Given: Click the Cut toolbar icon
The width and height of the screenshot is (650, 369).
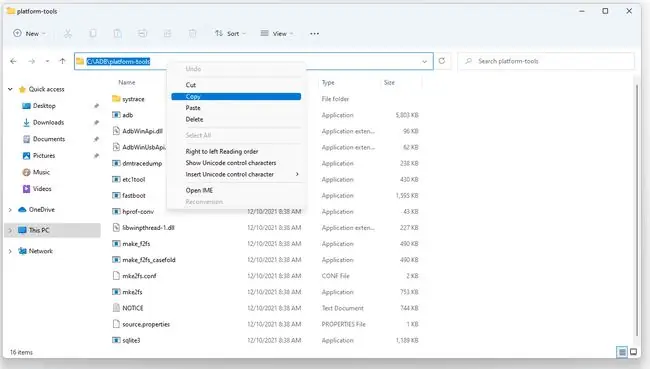Looking at the screenshot, I should pyautogui.click(x=68, y=34).
